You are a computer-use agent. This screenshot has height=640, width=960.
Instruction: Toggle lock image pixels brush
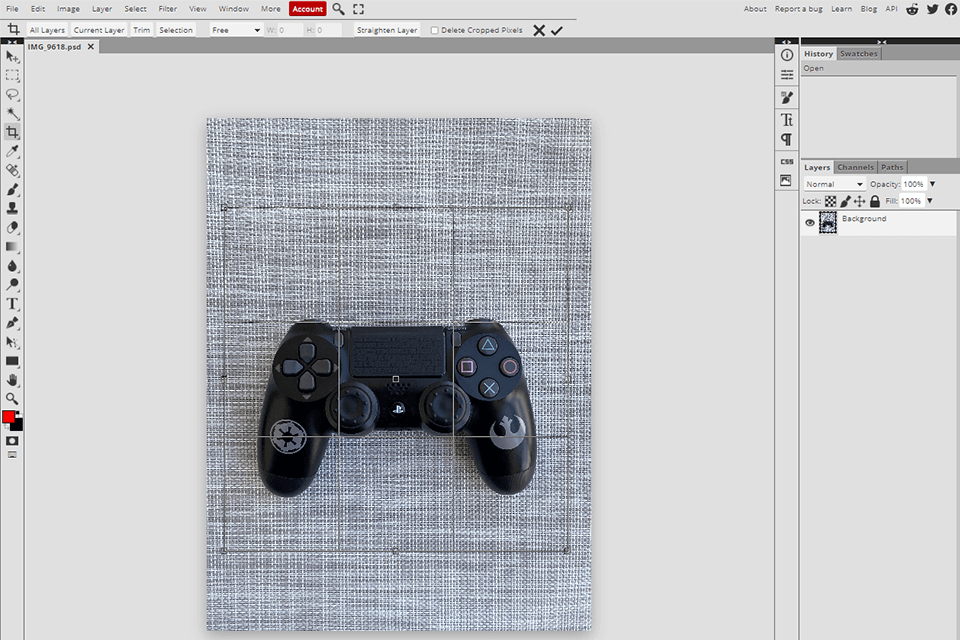(846, 201)
